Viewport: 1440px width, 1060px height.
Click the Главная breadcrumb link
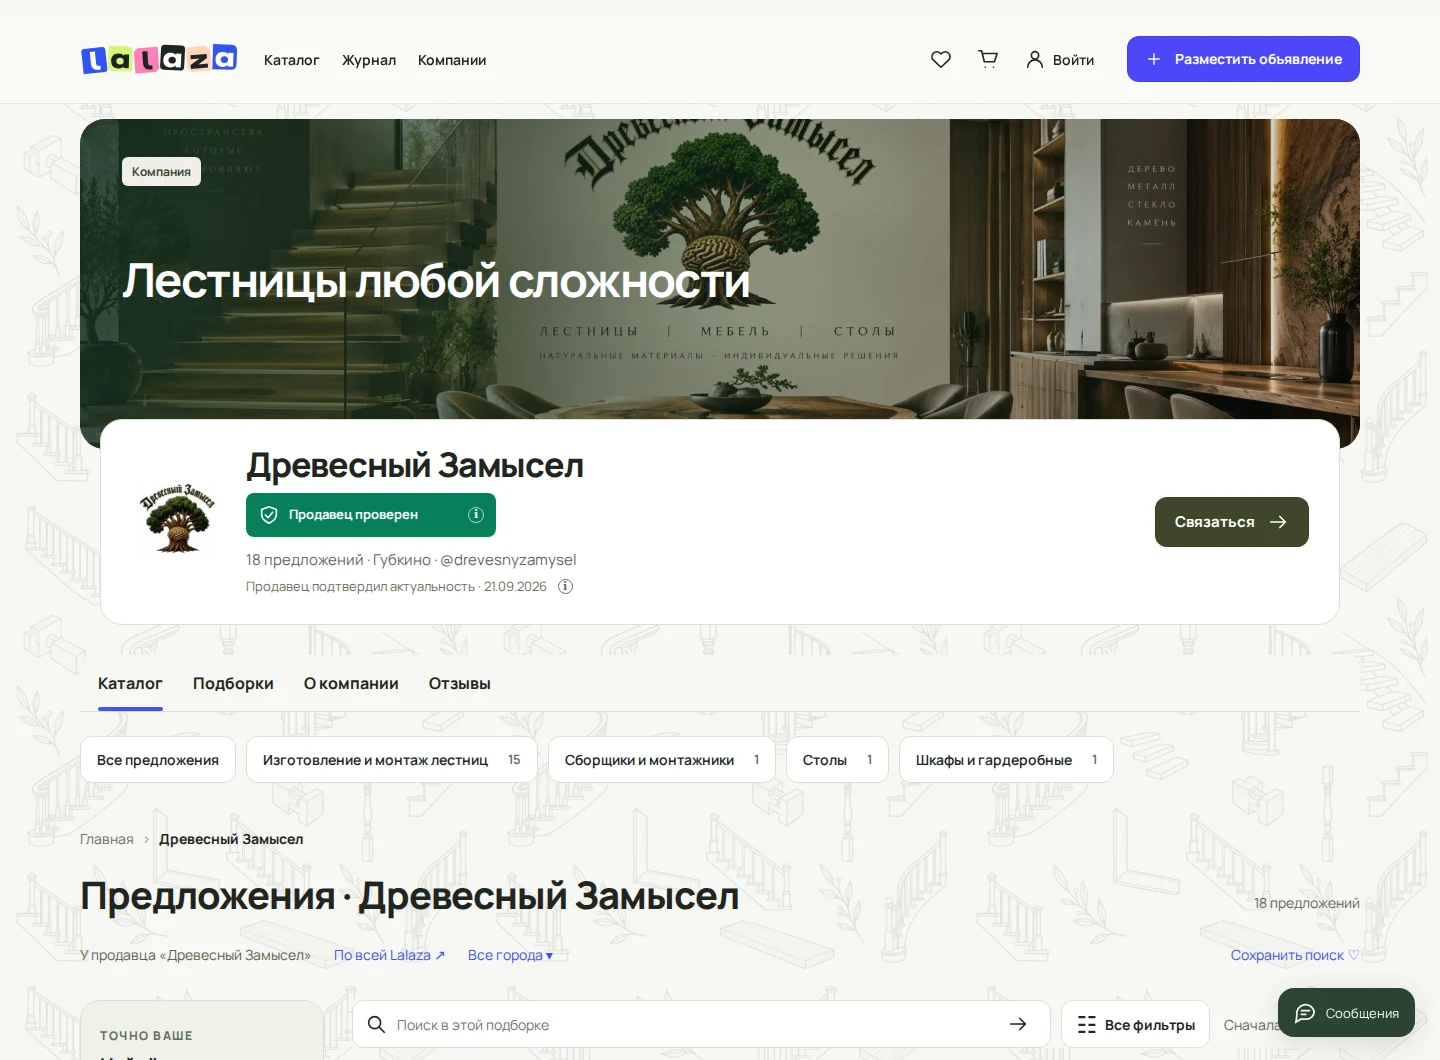107,839
